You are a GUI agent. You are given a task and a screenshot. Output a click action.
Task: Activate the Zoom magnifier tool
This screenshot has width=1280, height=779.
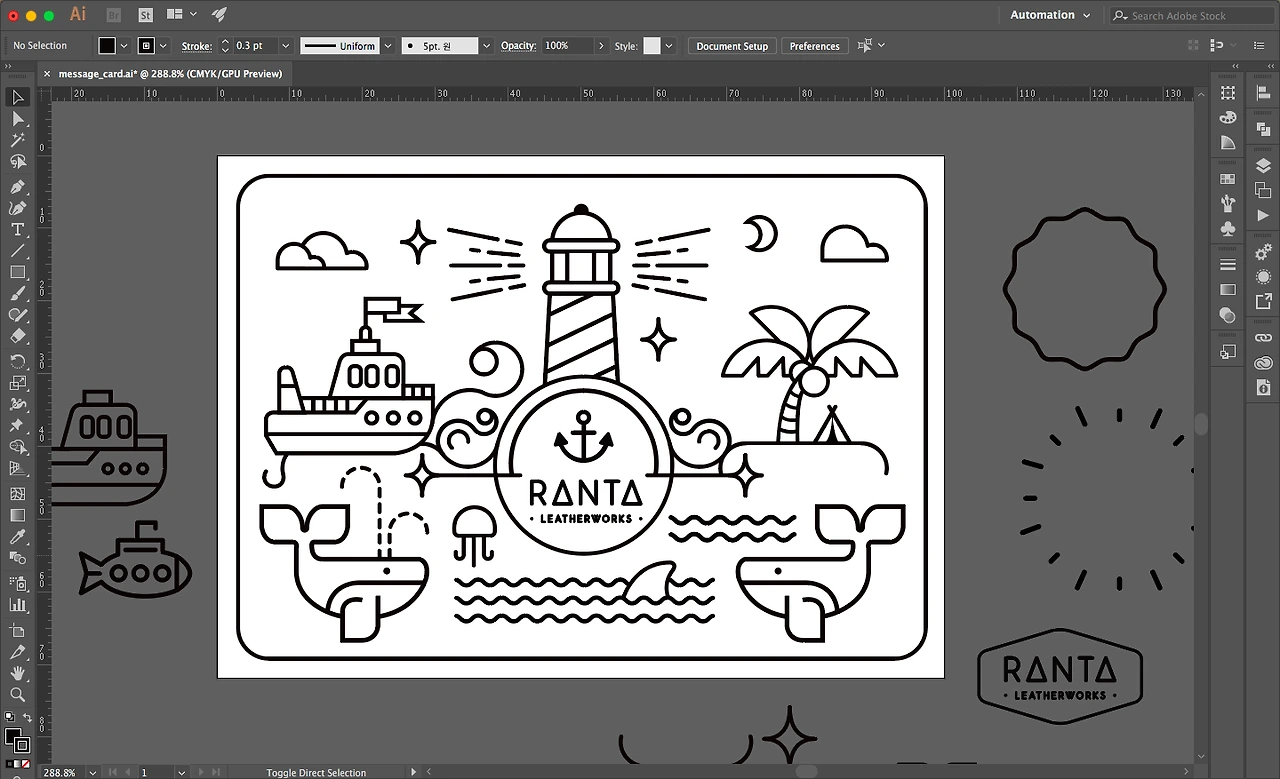click(x=17, y=695)
